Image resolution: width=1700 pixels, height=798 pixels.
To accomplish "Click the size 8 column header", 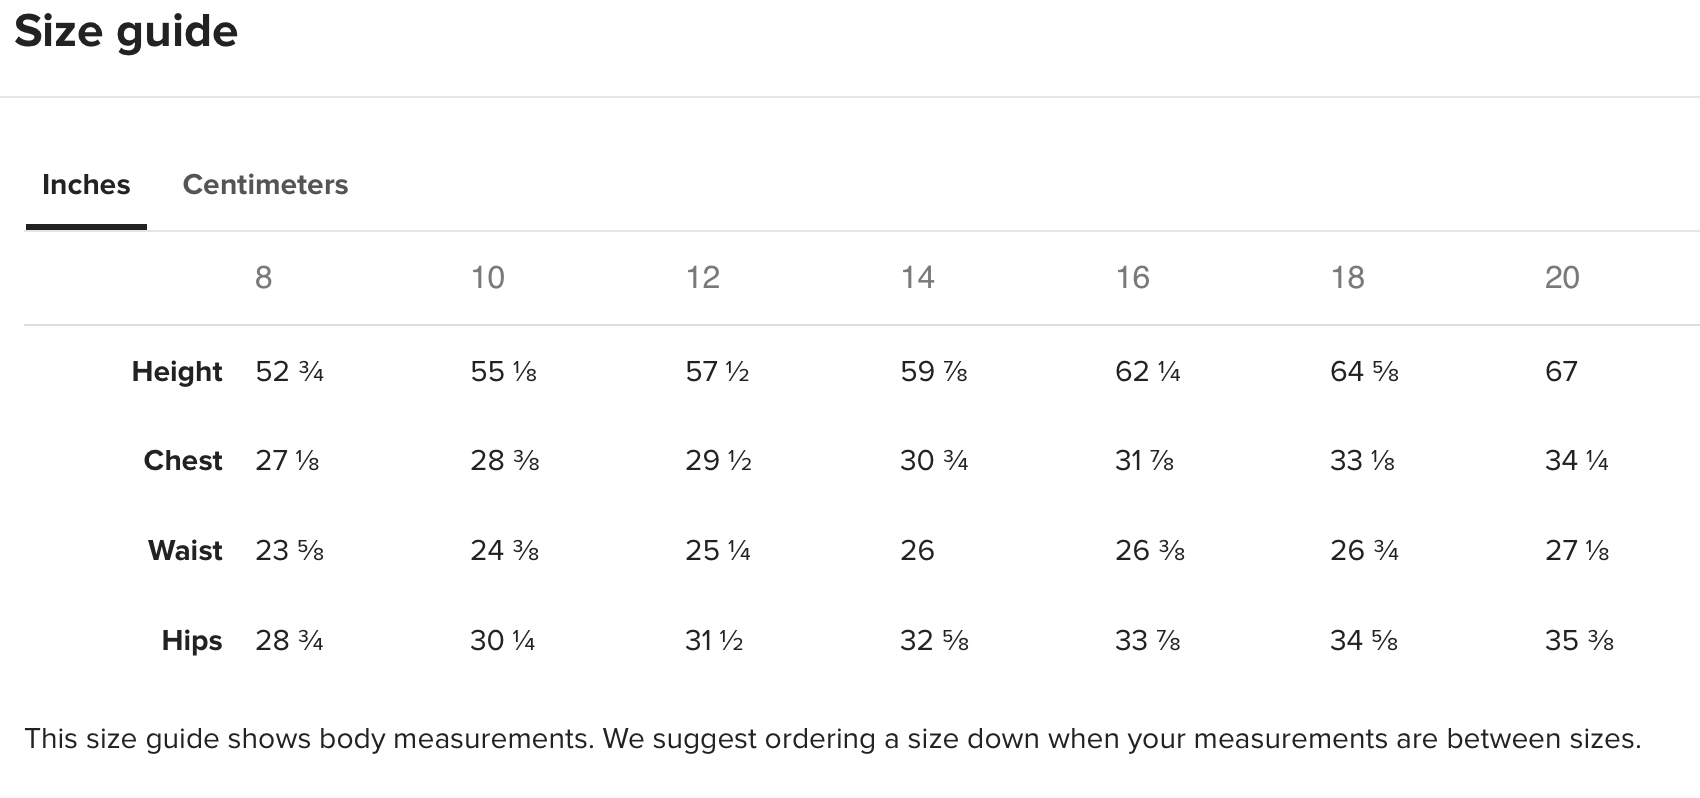I will [x=263, y=277].
